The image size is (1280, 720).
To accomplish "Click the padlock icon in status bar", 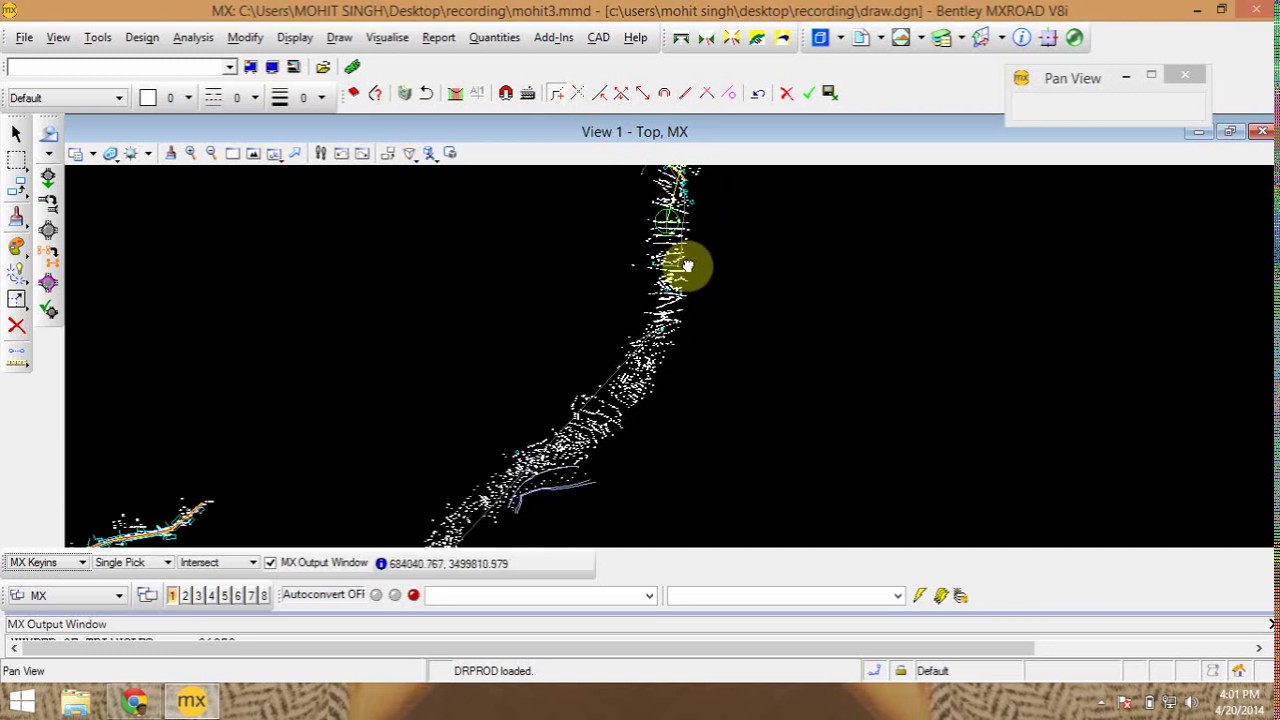I will pos(900,671).
